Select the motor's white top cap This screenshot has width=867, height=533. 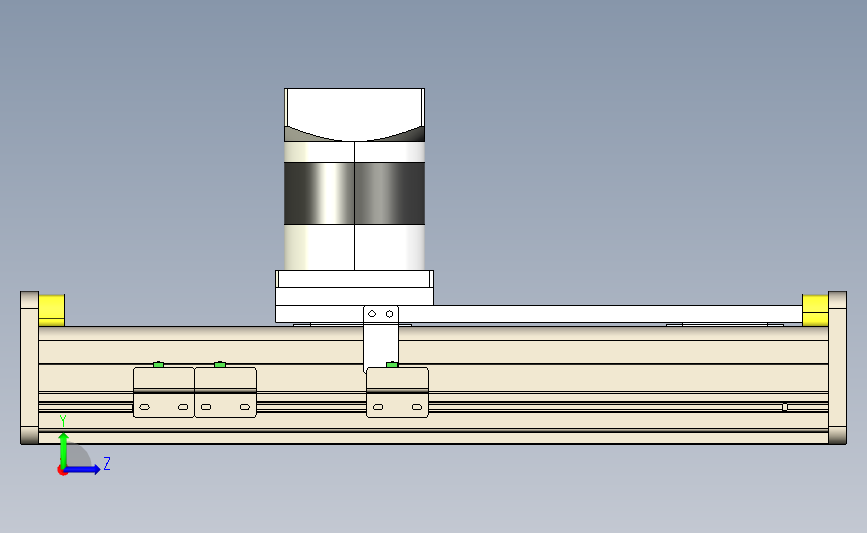click(x=354, y=114)
